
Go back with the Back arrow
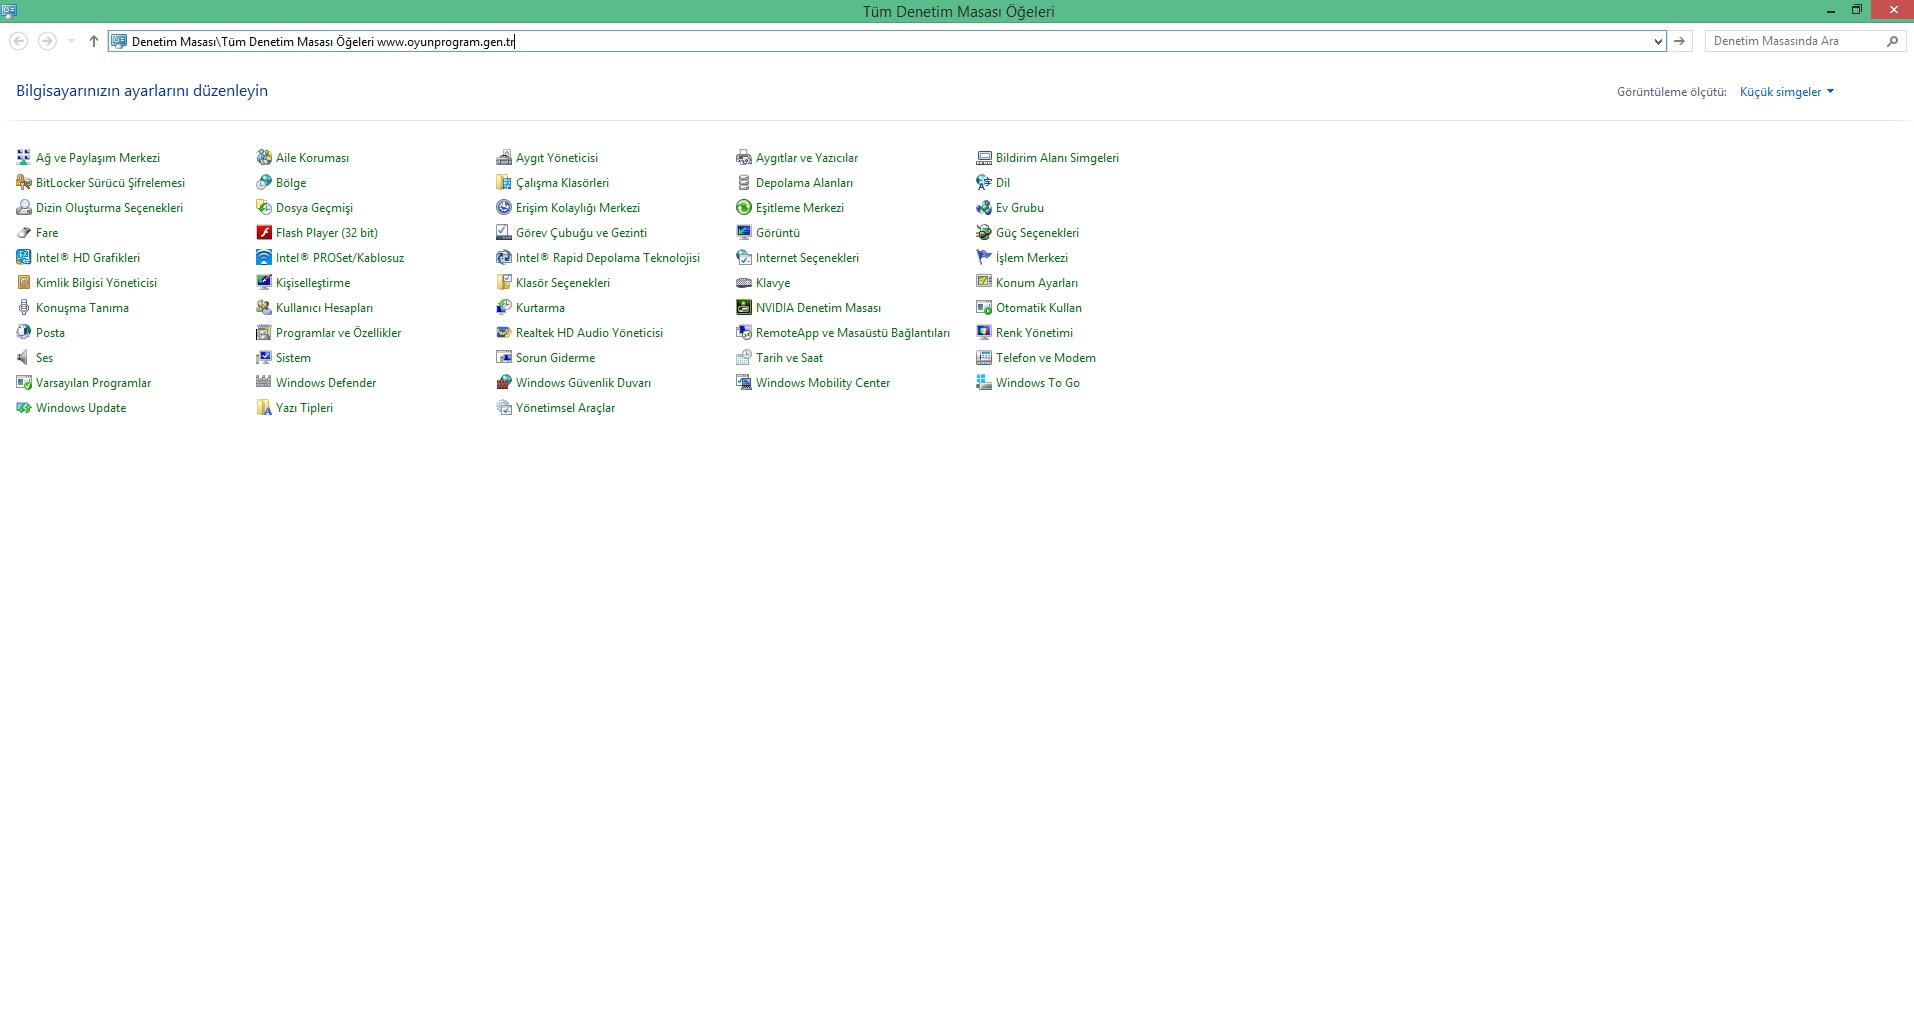point(18,41)
